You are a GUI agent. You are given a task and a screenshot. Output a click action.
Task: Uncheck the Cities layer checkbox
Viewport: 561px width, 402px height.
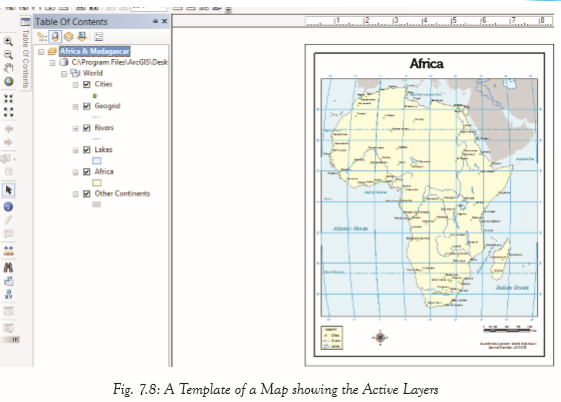[x=87, y=84]
